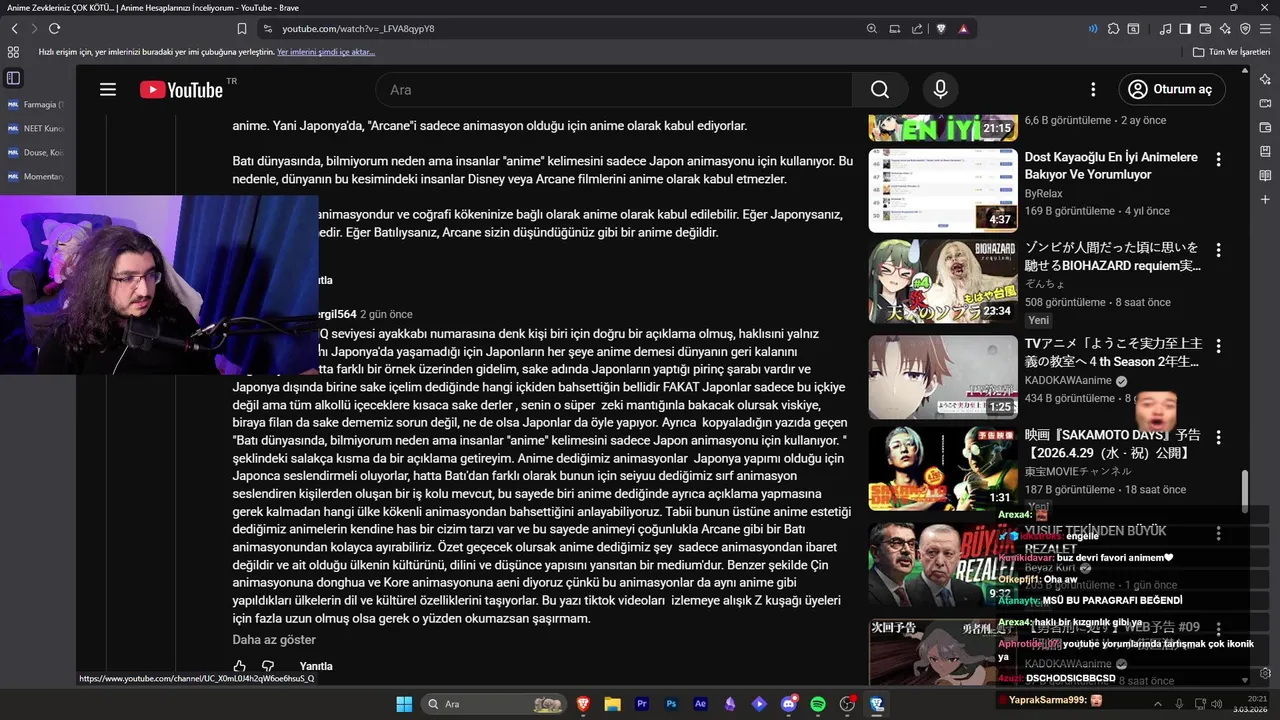1280x720 pixels.
Task: Toggle Brave sidebar panel button in toolbar
Action: click(1185, 29)
